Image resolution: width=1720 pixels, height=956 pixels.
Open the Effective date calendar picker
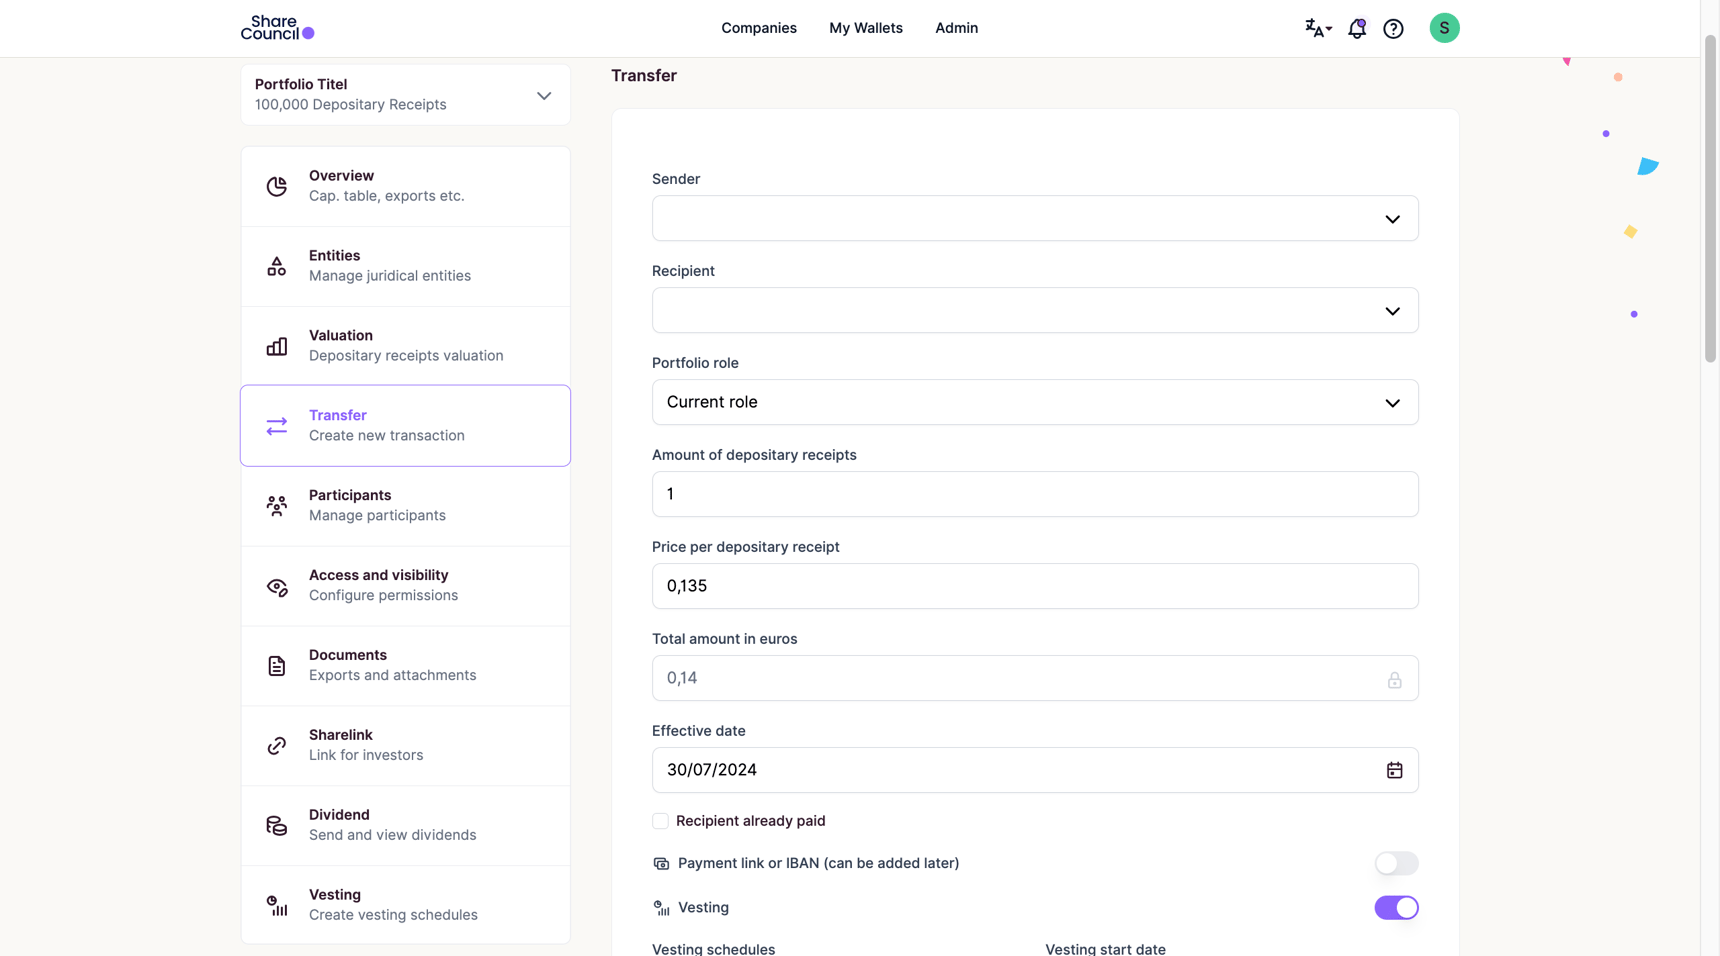(1394, 770)
